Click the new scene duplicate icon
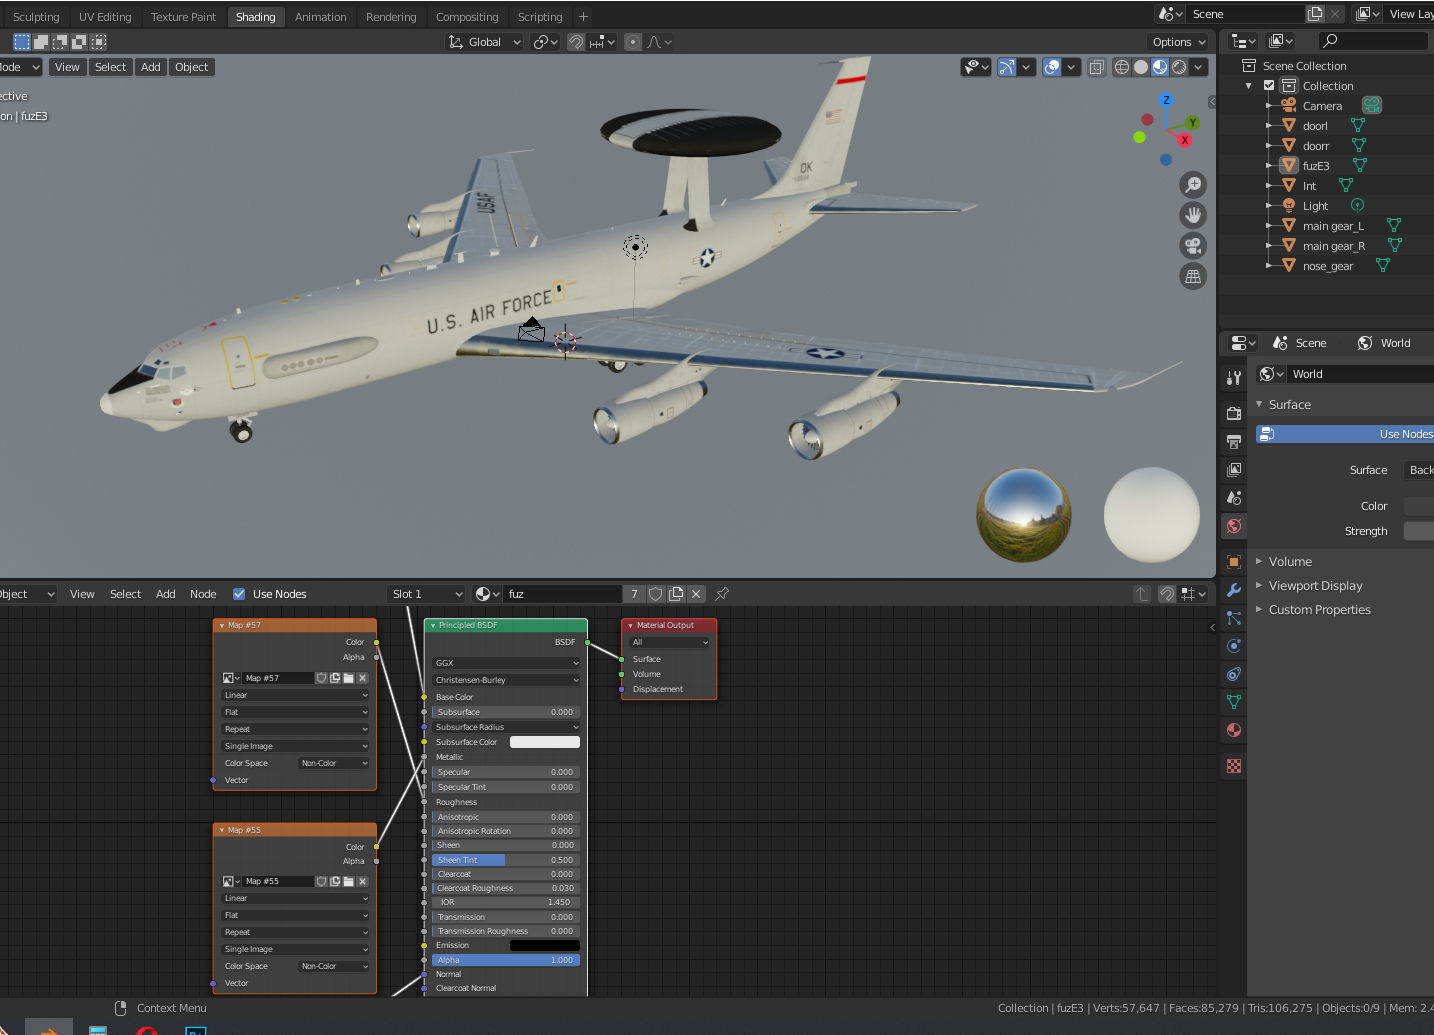Viewport: 1434px width, 1035px height. coord(1315,14)
